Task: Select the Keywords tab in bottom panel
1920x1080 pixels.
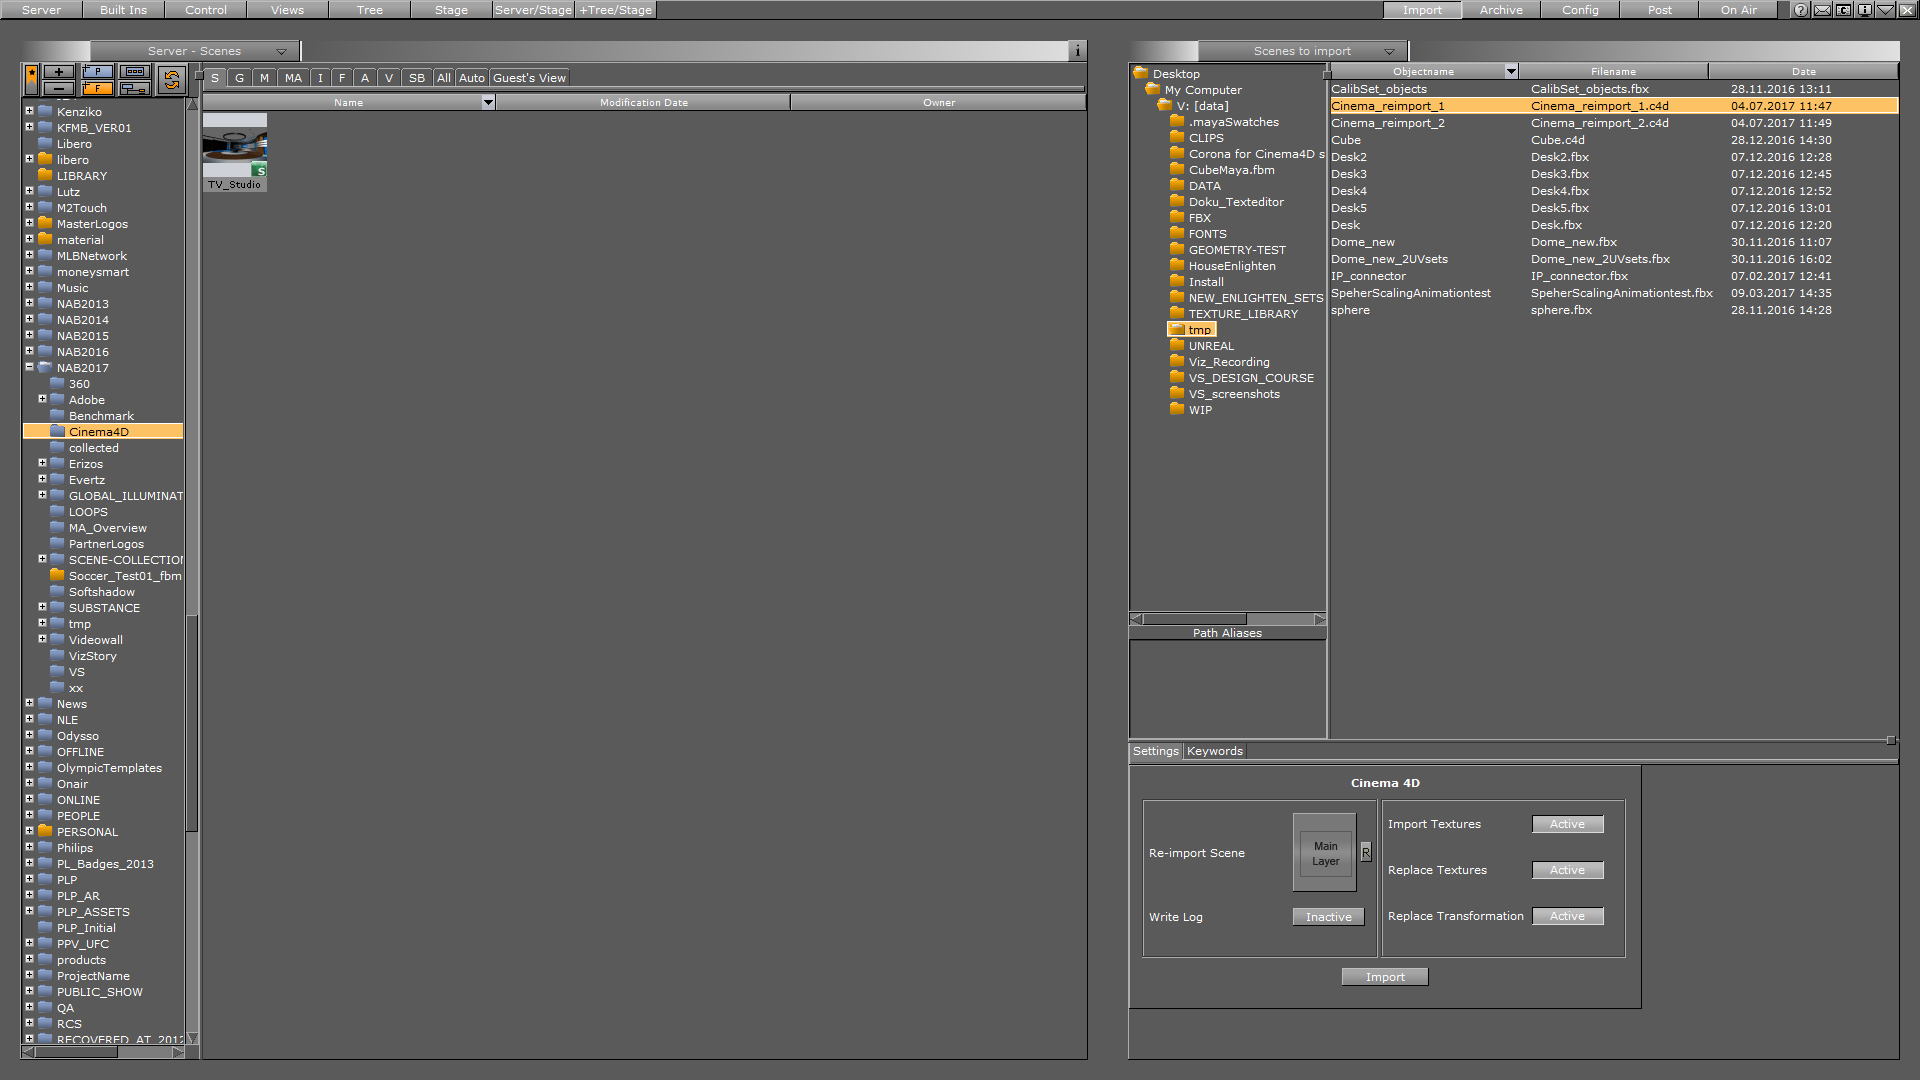Action: [1213, 752]
